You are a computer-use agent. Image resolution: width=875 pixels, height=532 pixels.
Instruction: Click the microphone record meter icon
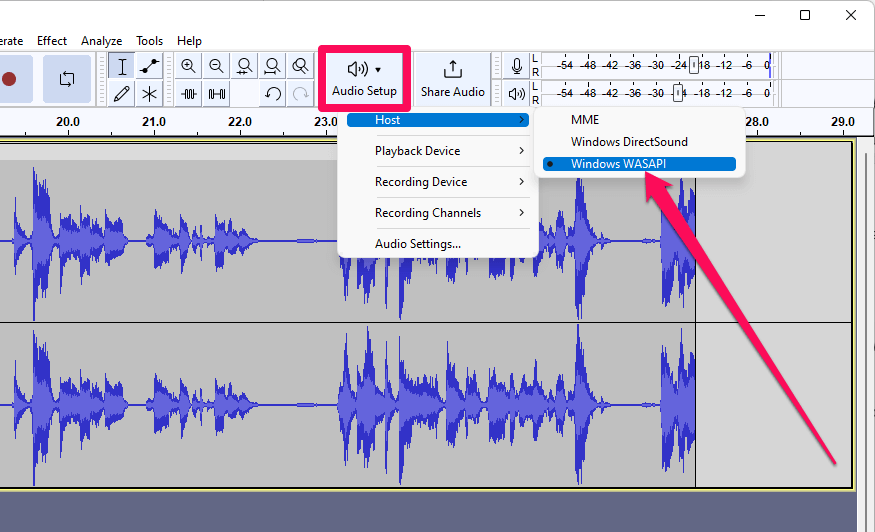[517, 66]
